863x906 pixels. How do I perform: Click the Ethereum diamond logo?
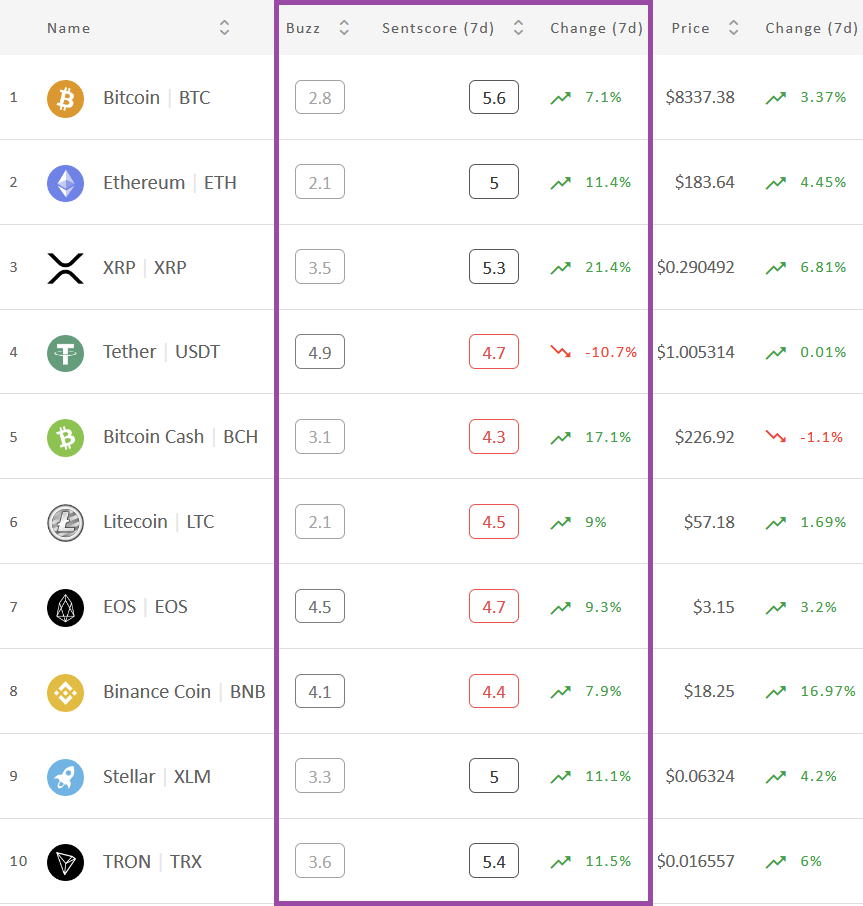(x=65, y=183)
